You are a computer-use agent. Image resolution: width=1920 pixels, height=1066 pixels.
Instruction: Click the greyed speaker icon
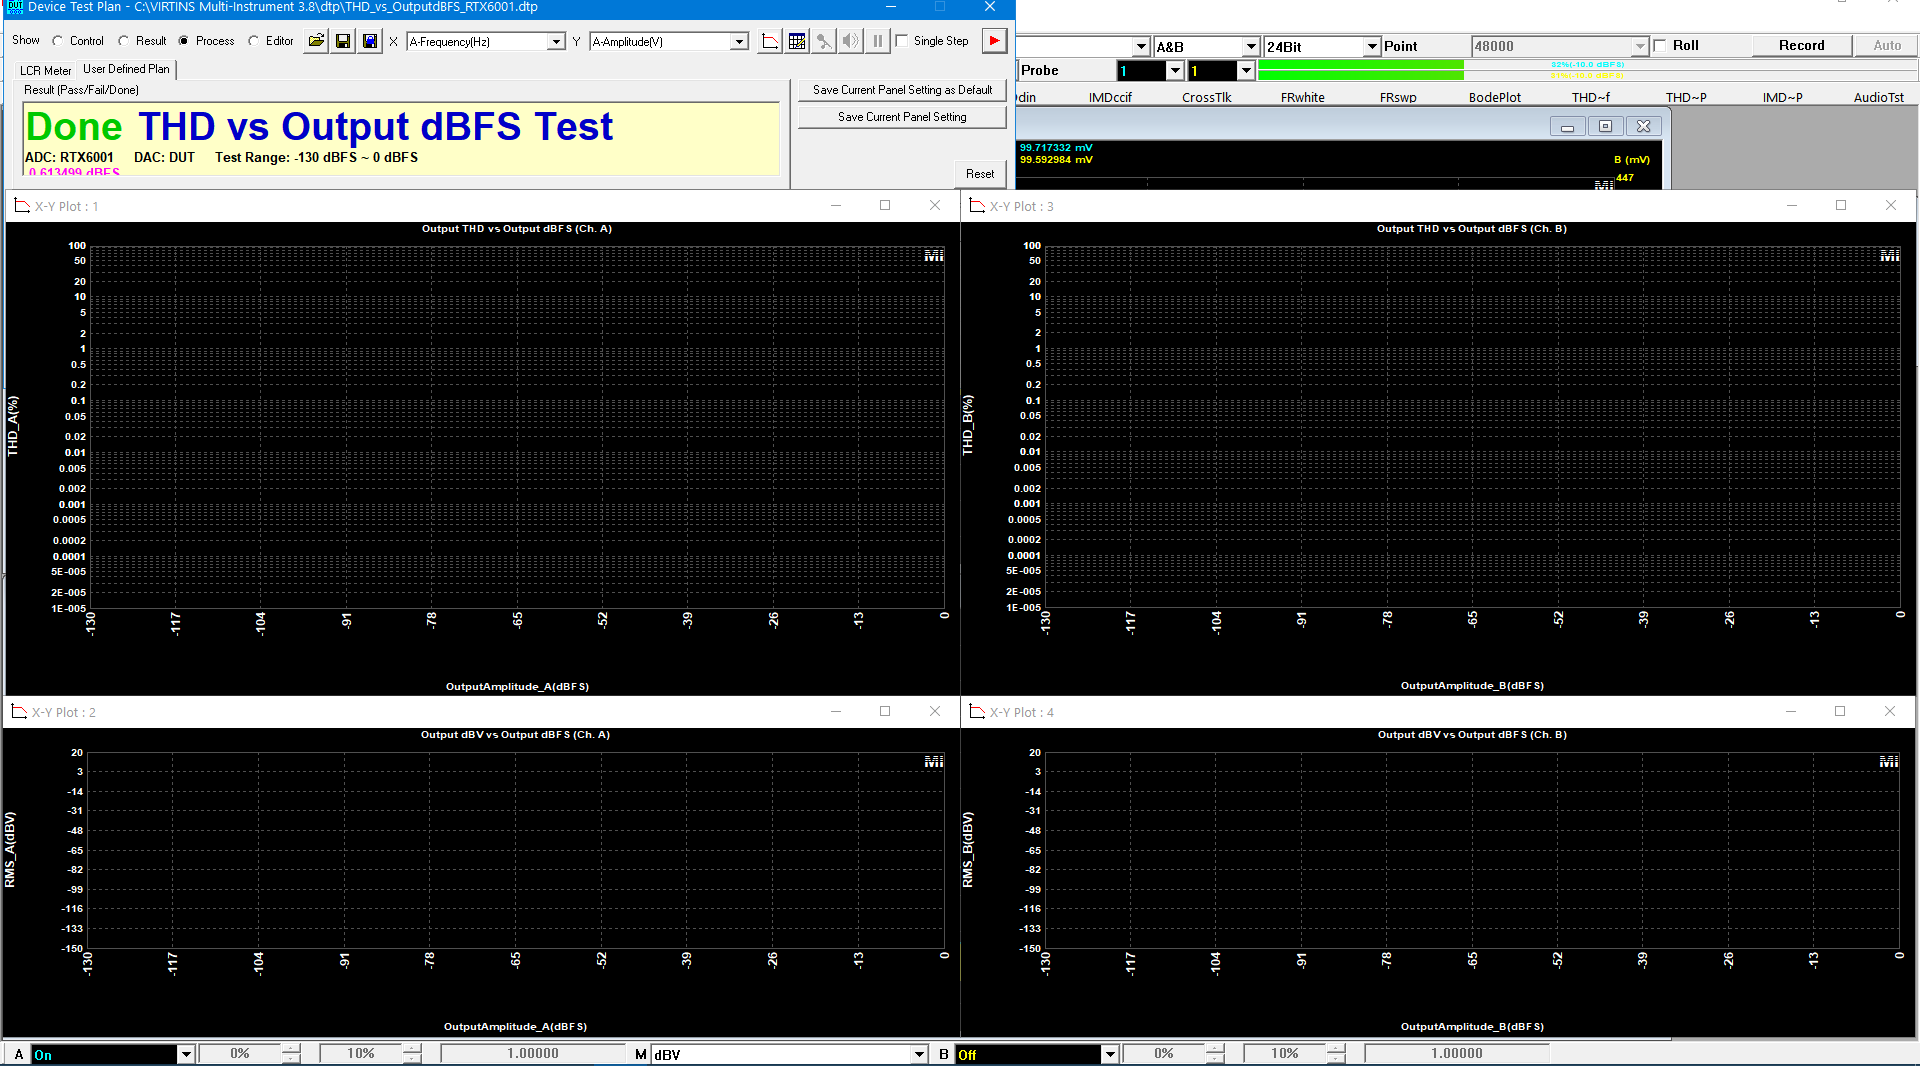851,41
